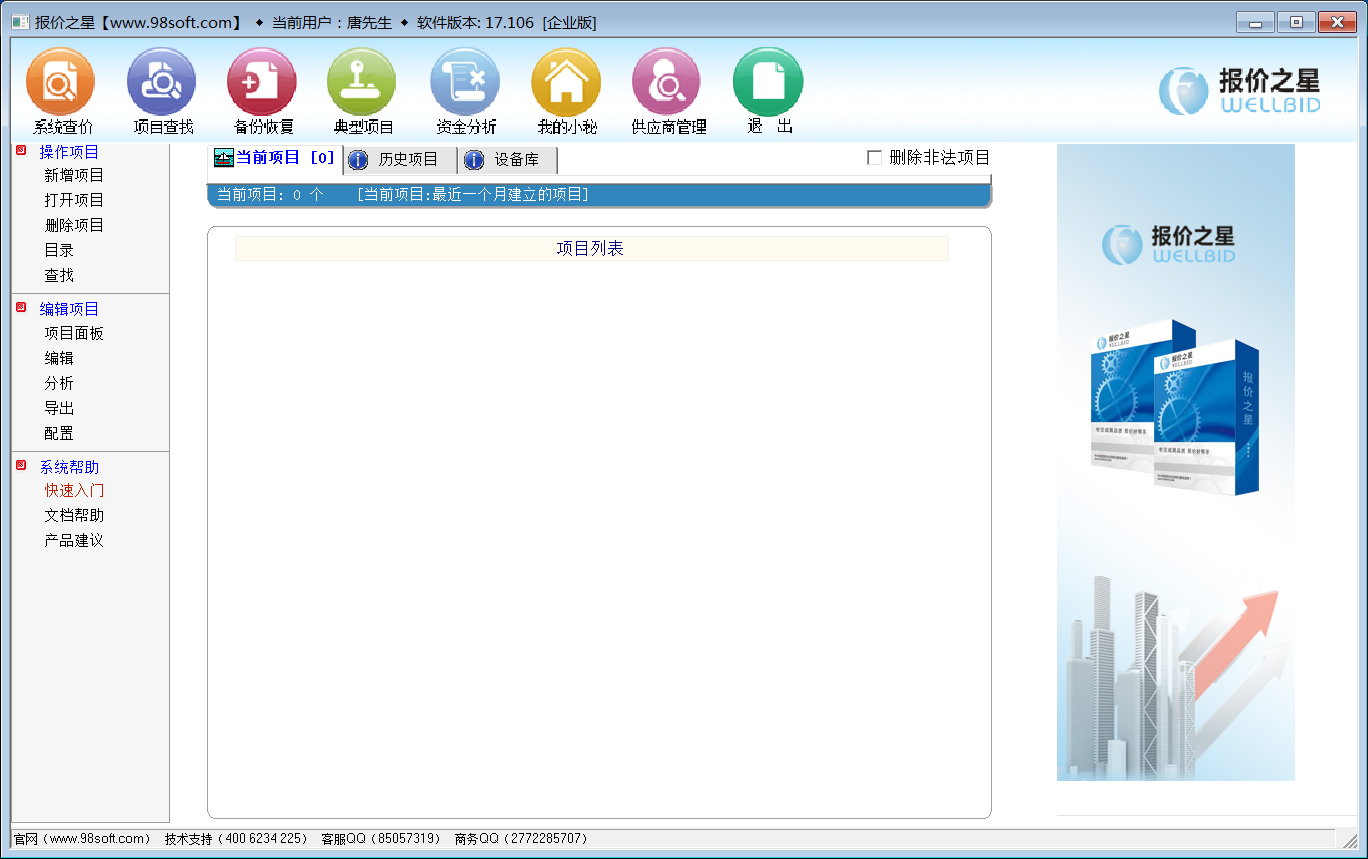
Task: Click the app icon in the title bar
Action: [x=20, y=22]
